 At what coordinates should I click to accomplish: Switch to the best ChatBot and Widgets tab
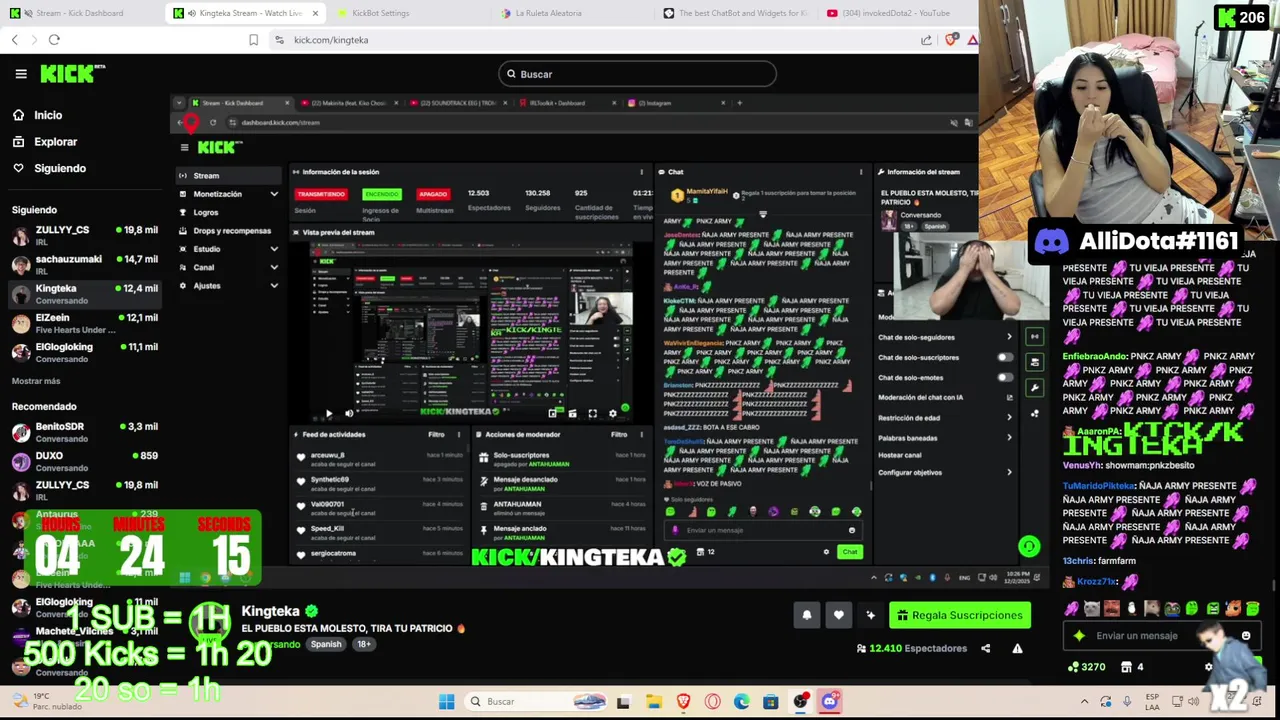click(x=736, y=13)
